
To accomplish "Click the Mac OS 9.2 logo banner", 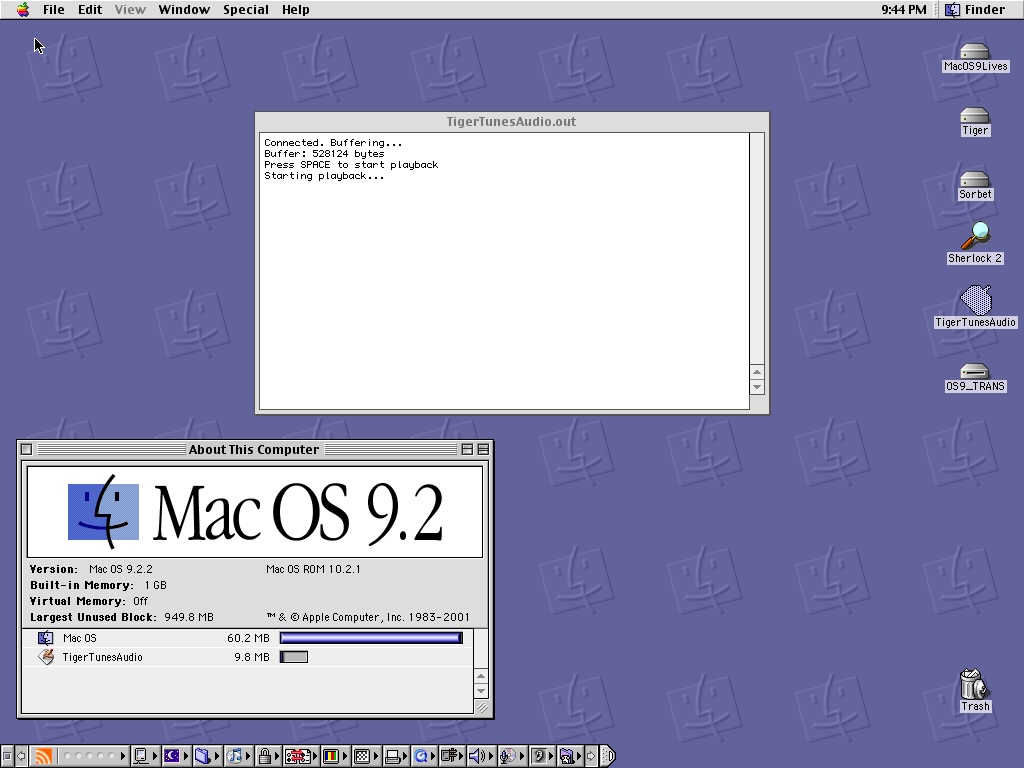I will click(x=255, y=512).
